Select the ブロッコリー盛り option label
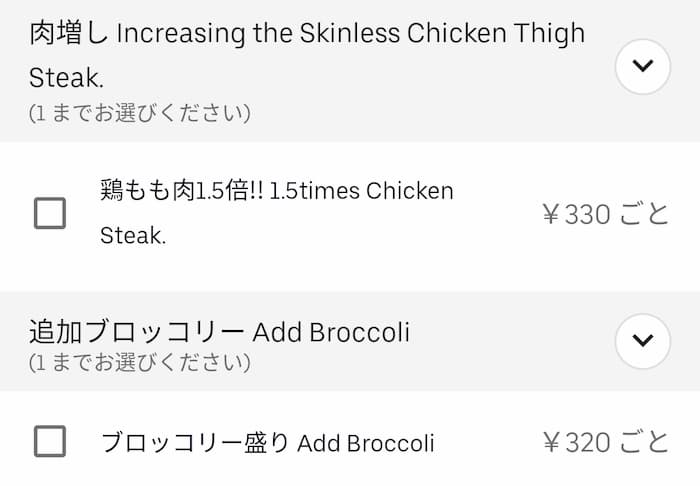Image resolution: width=700 pixels, height=486 pixels. pyautogui.click(x=195, y=442)
